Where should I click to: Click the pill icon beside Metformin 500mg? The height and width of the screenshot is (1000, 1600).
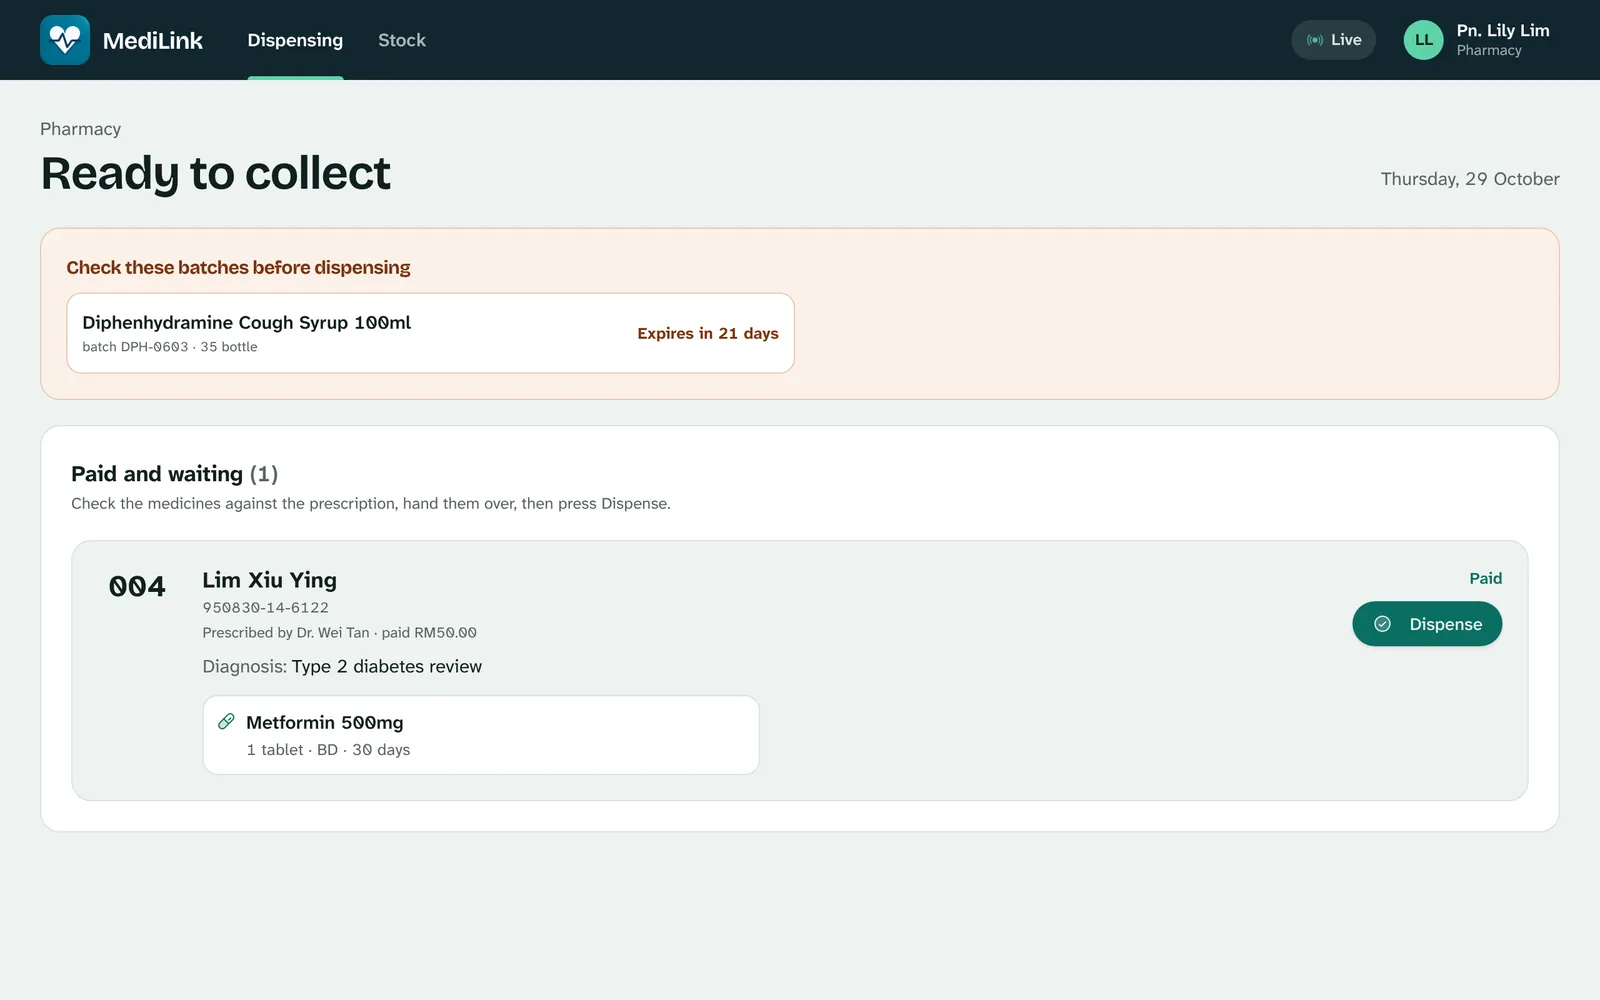tap(227, 722)
